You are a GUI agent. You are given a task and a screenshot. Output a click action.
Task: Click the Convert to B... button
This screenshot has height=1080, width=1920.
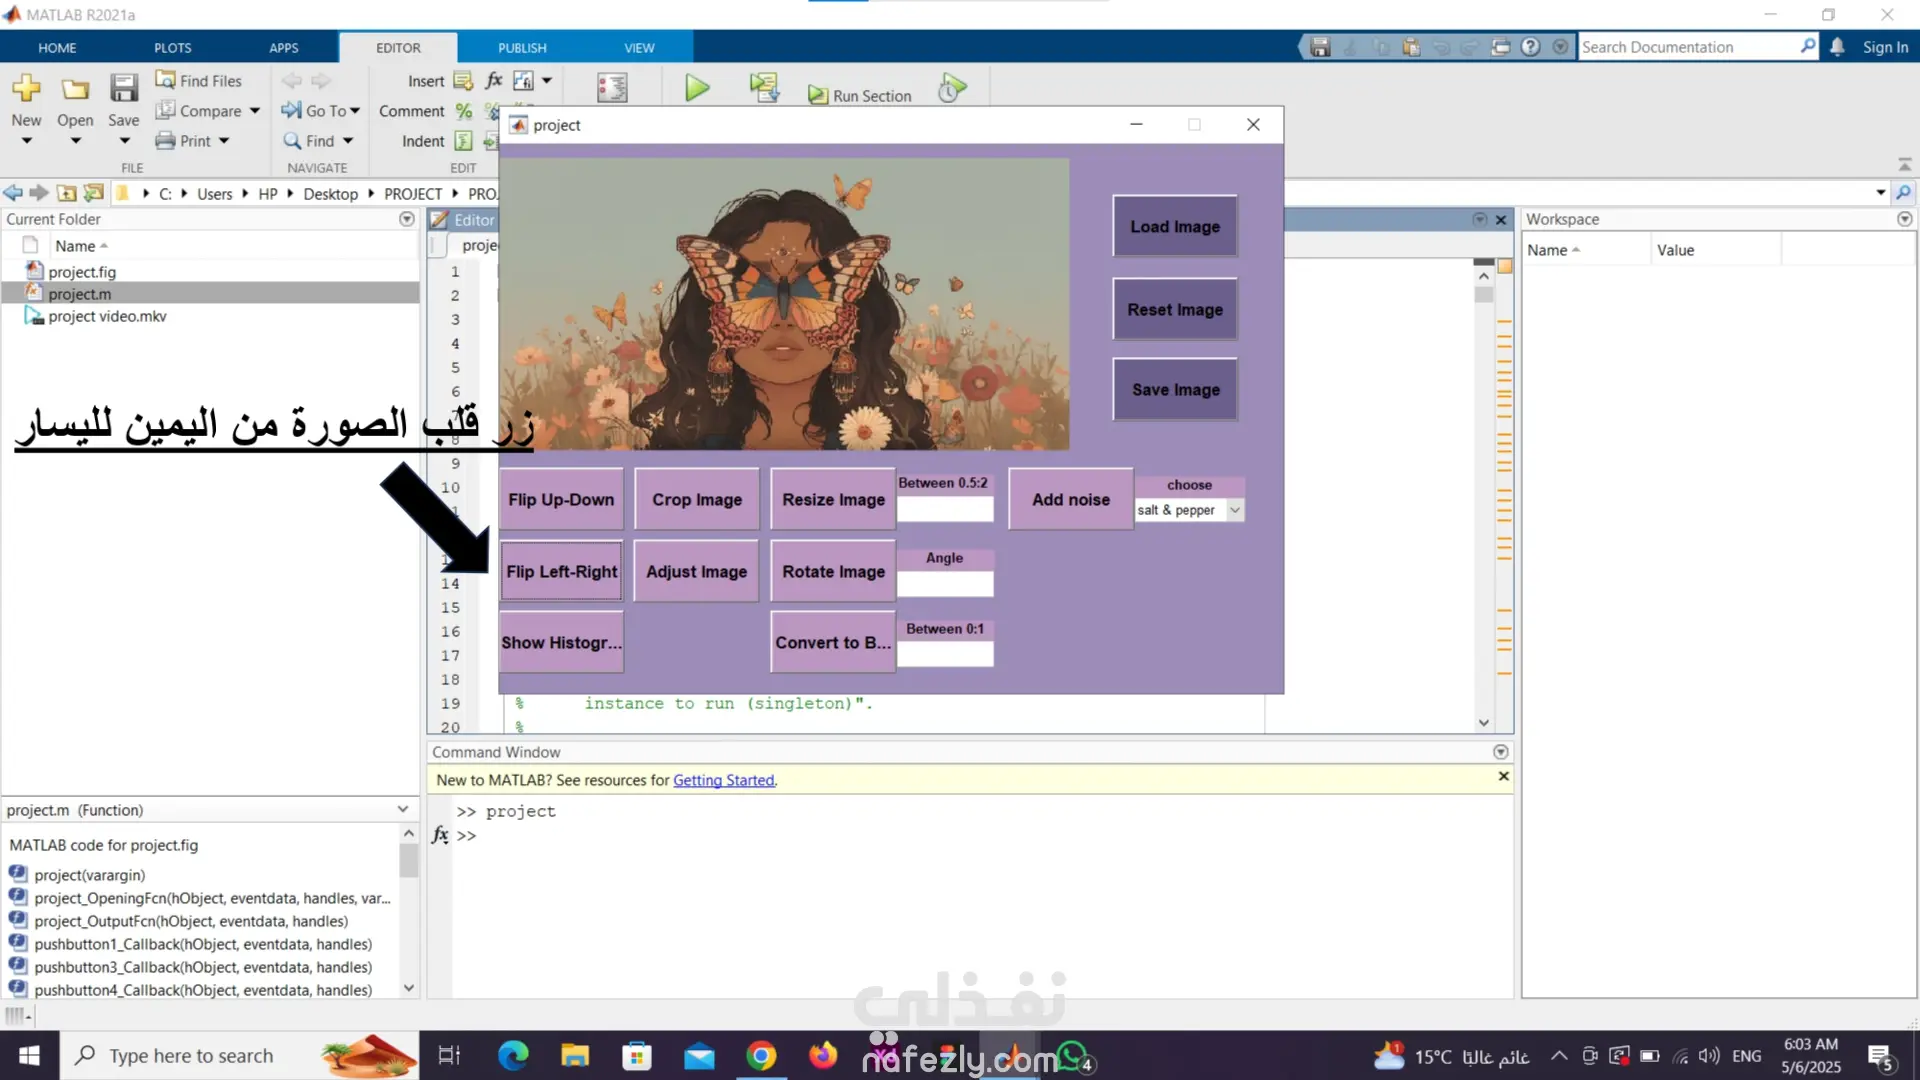click(x=833, y=642)
